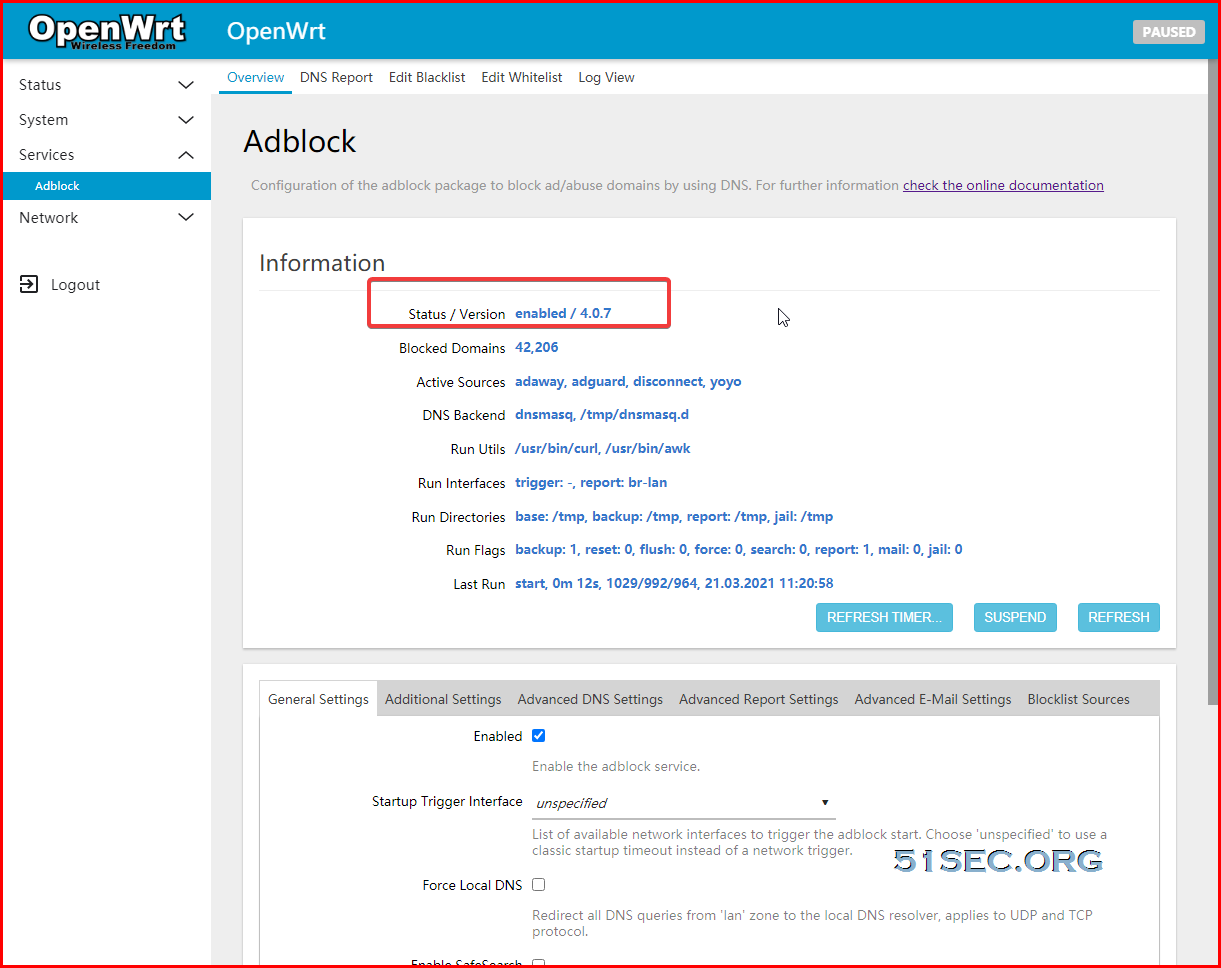
Task: Select the Advanced DNS Settings tab
Action: (x=590, y=699)
